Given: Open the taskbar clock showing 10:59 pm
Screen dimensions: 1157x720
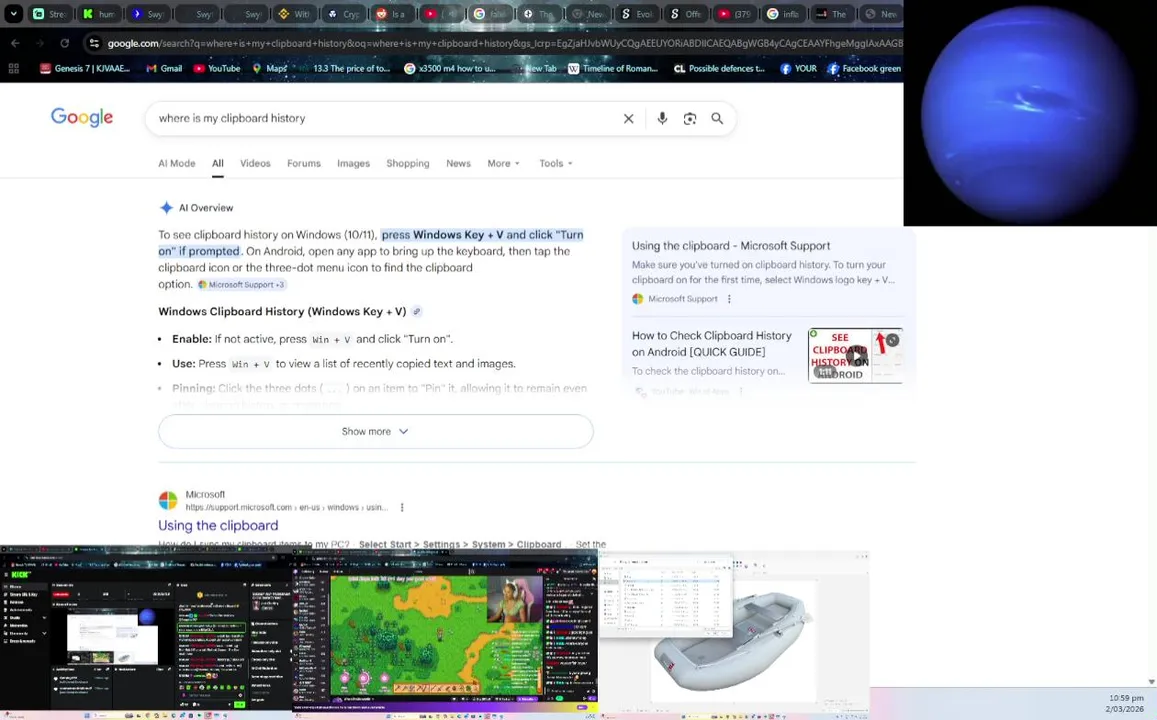Looking at the screenshot, I should pos(1125,703).
